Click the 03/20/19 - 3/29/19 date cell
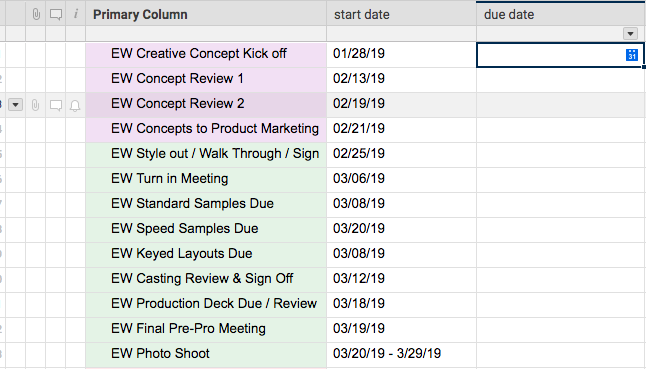The height and width of the screenshot is (369, 646). point(402,354)
